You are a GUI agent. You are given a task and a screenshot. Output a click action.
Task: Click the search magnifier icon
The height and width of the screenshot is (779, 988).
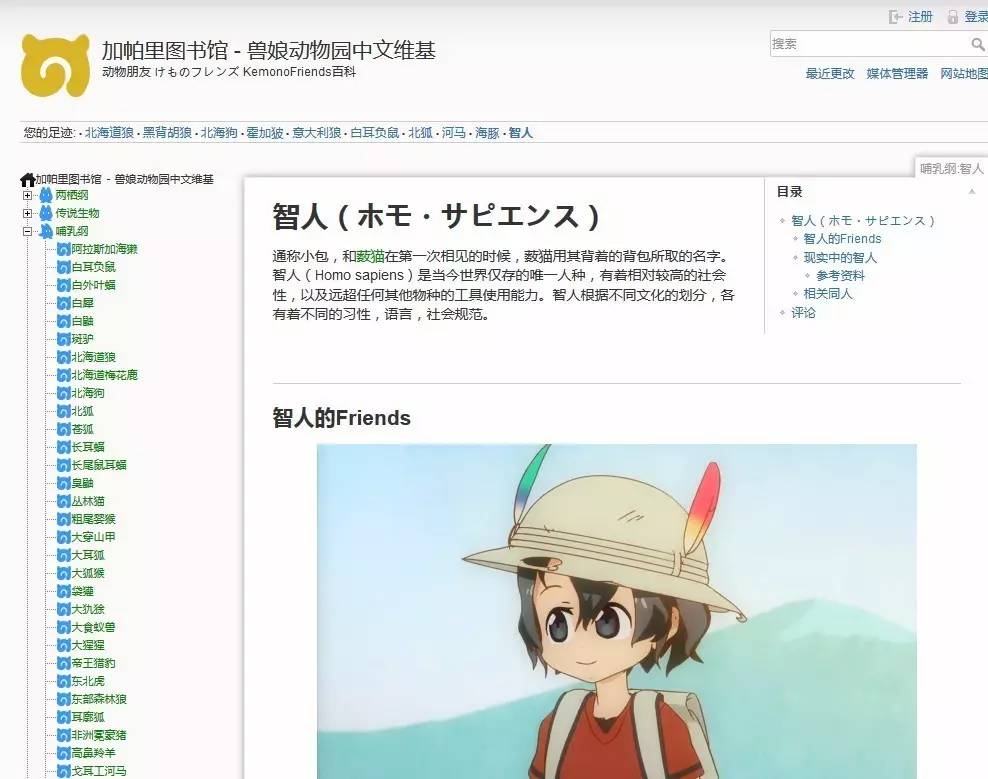977,44
